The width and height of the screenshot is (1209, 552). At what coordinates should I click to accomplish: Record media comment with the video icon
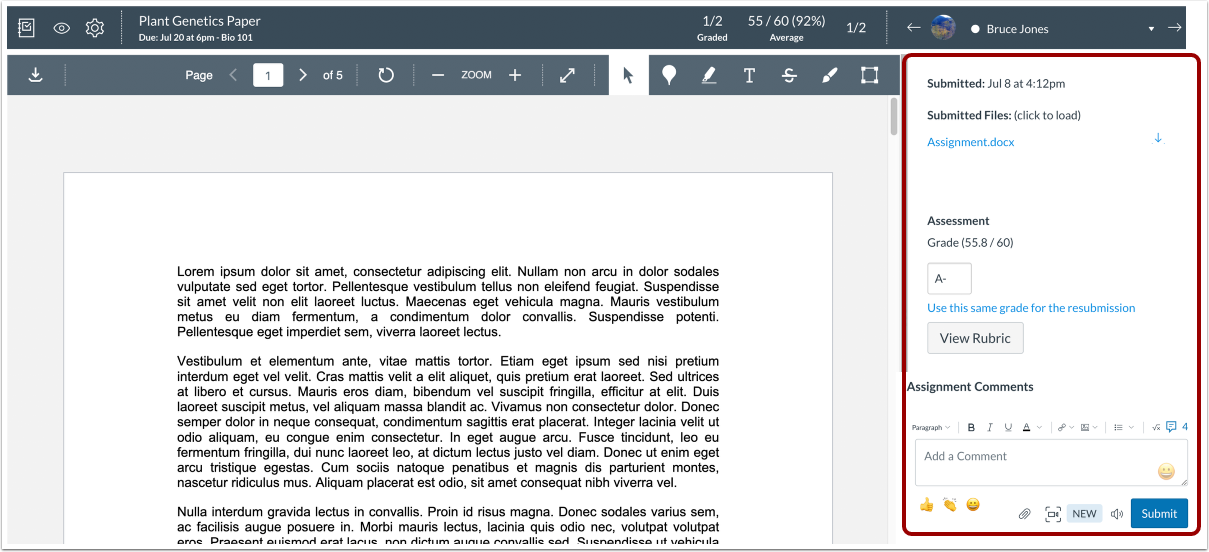point(1053,514)
